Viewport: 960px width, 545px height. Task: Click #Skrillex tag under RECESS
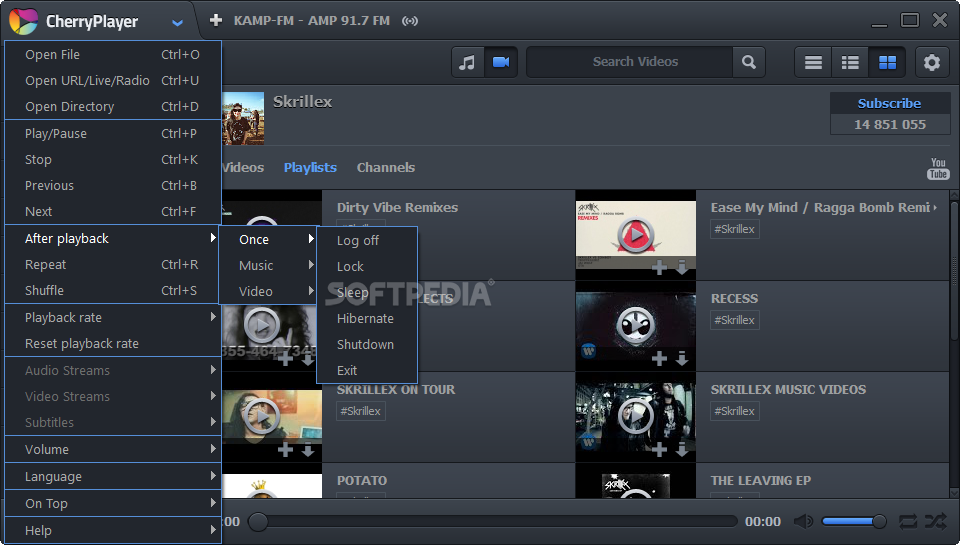click(x=735, y=320)
